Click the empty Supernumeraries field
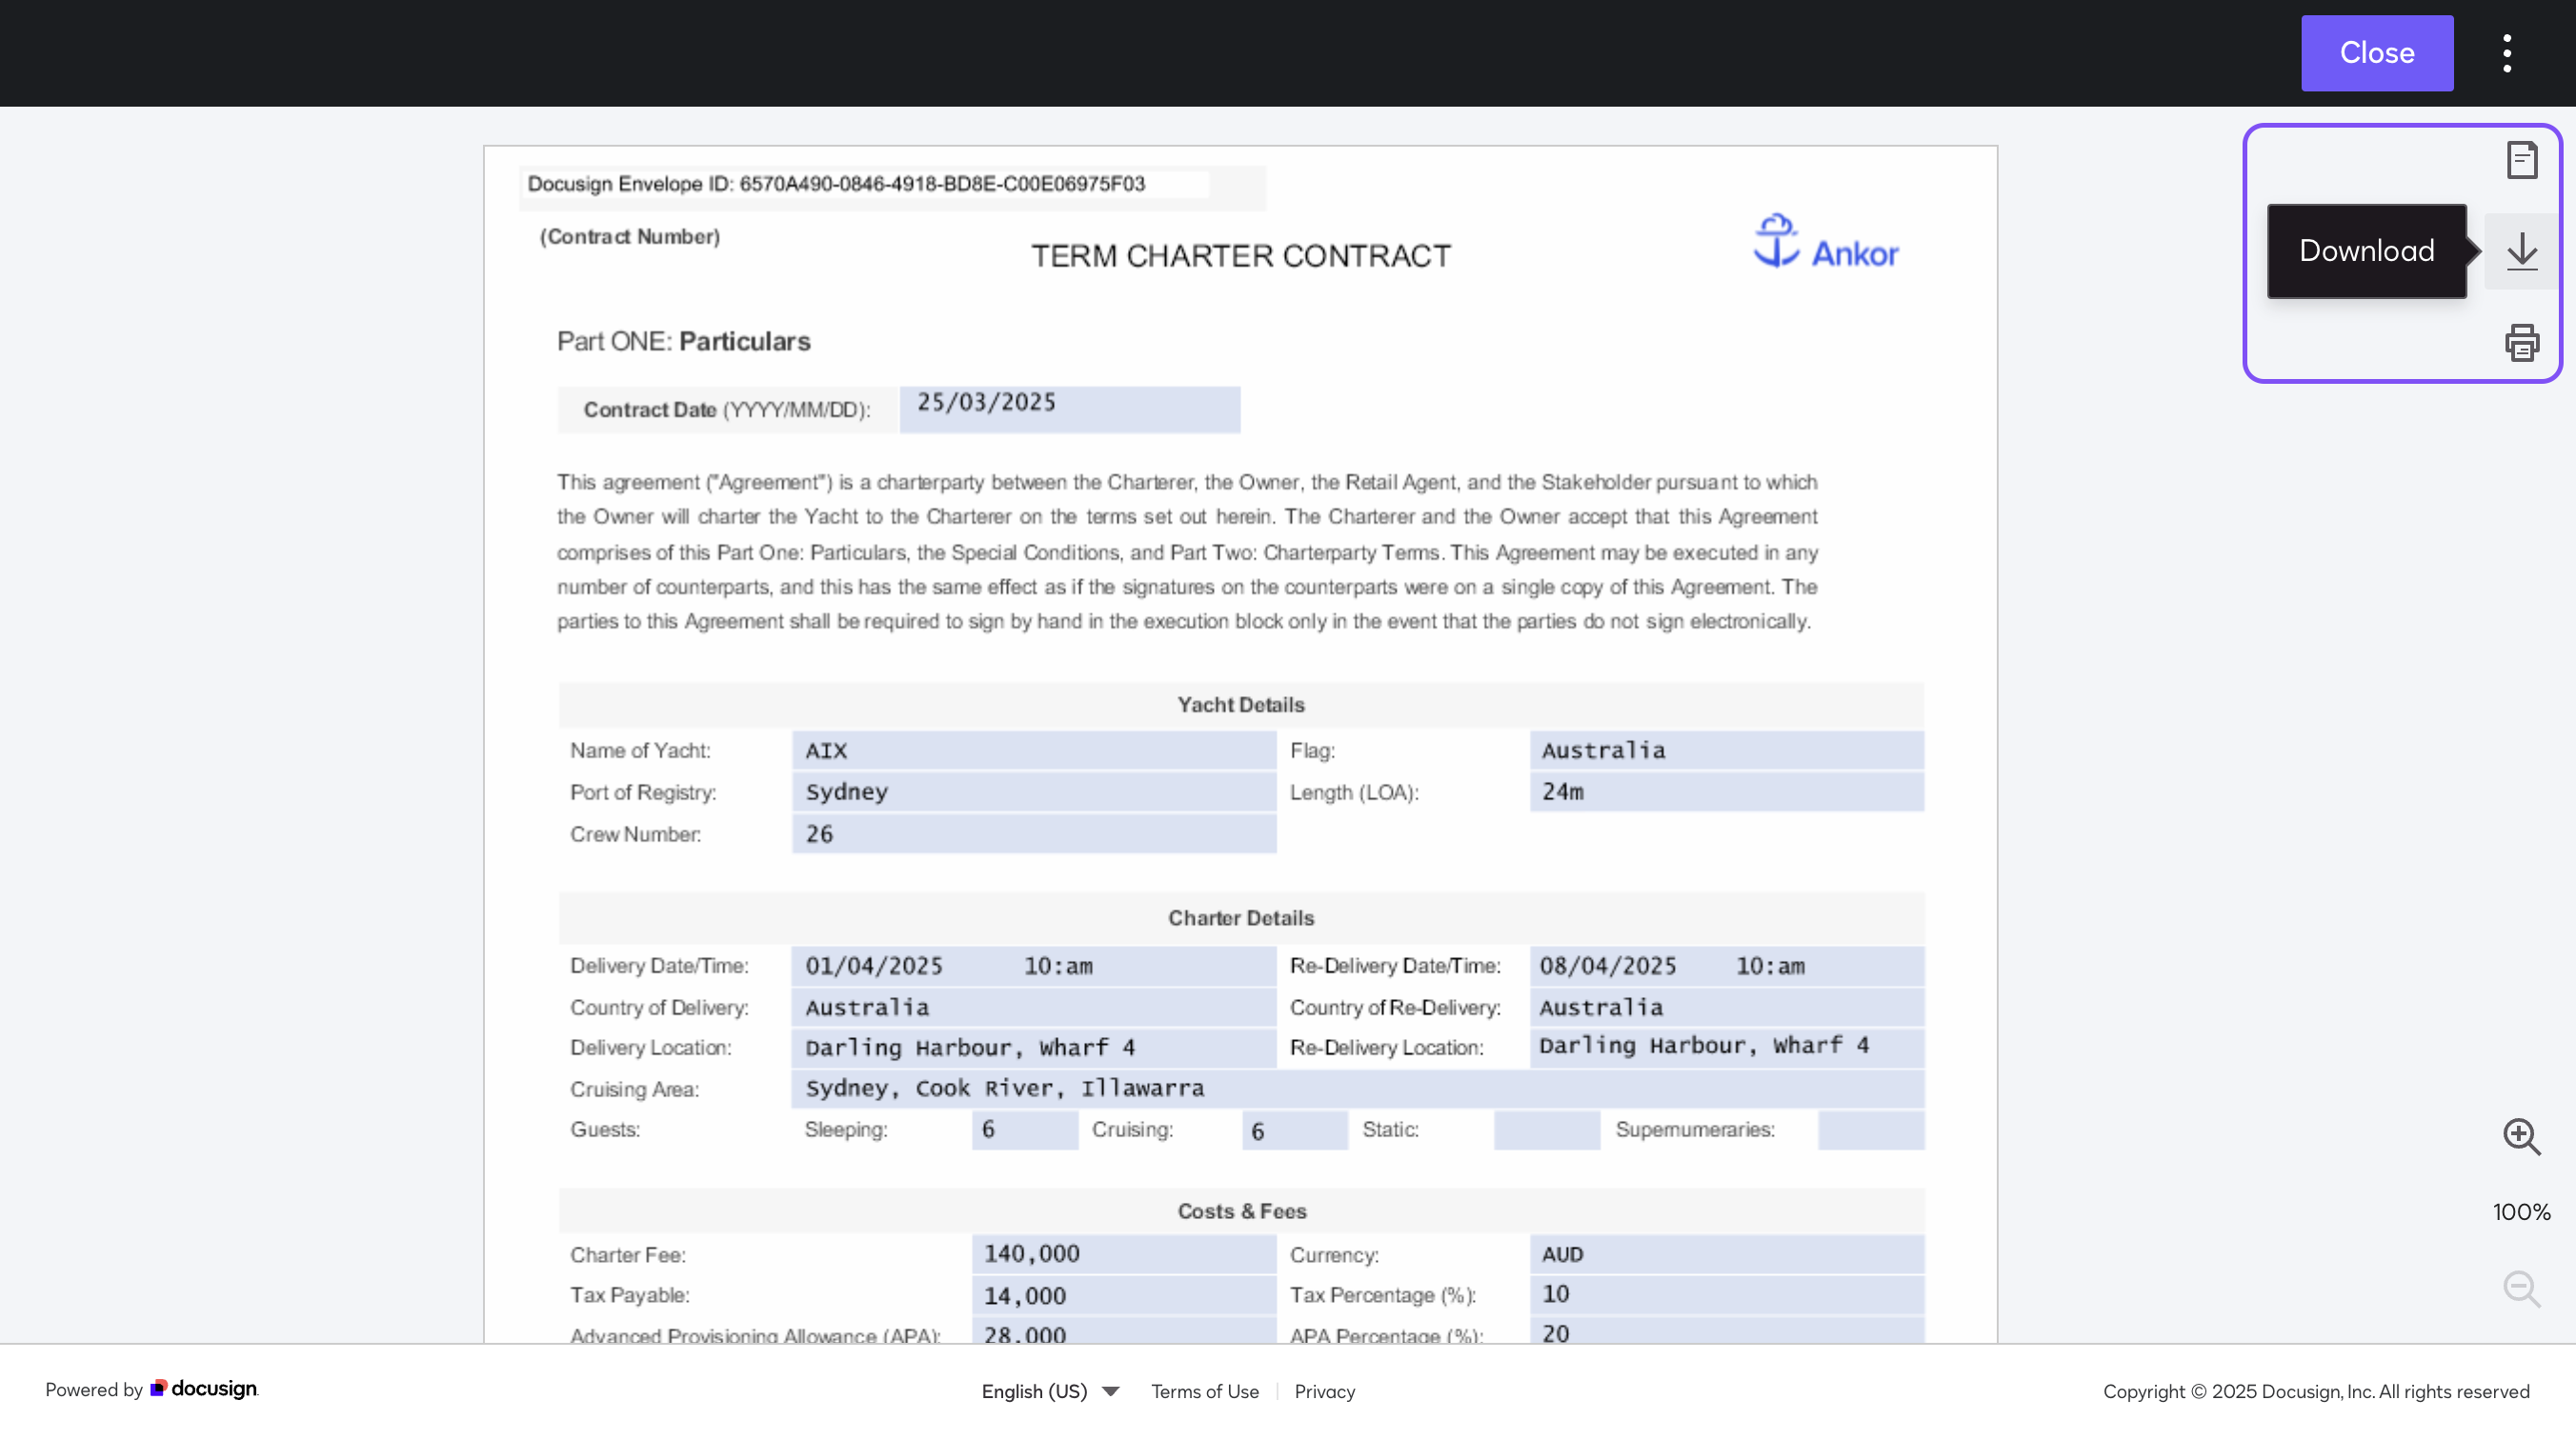2576x1440 pixels. click(x=1870, y=1130)
